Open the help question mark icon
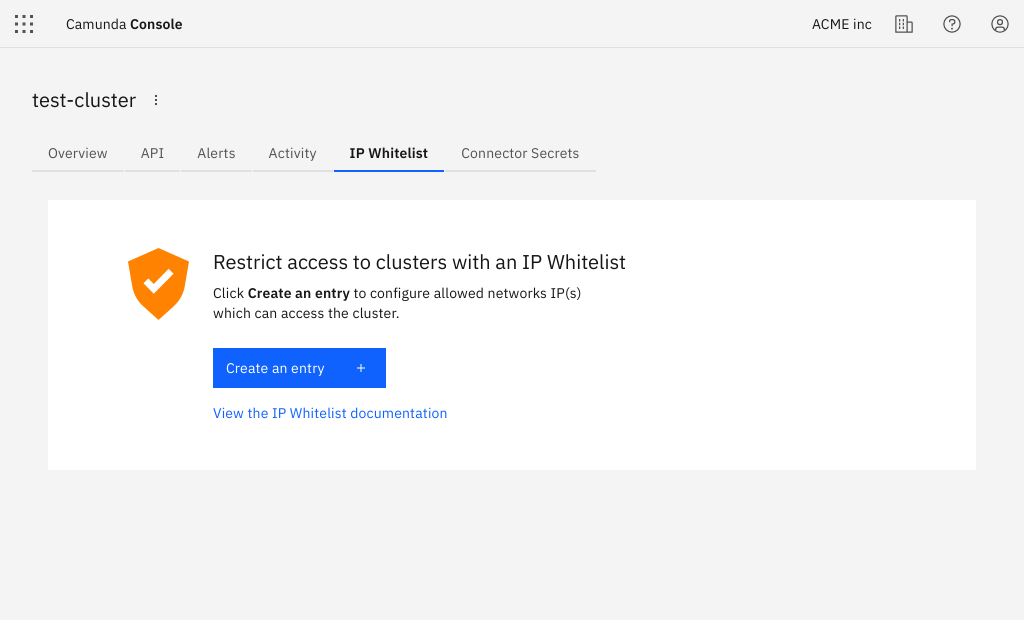 [x=952, y=24]
